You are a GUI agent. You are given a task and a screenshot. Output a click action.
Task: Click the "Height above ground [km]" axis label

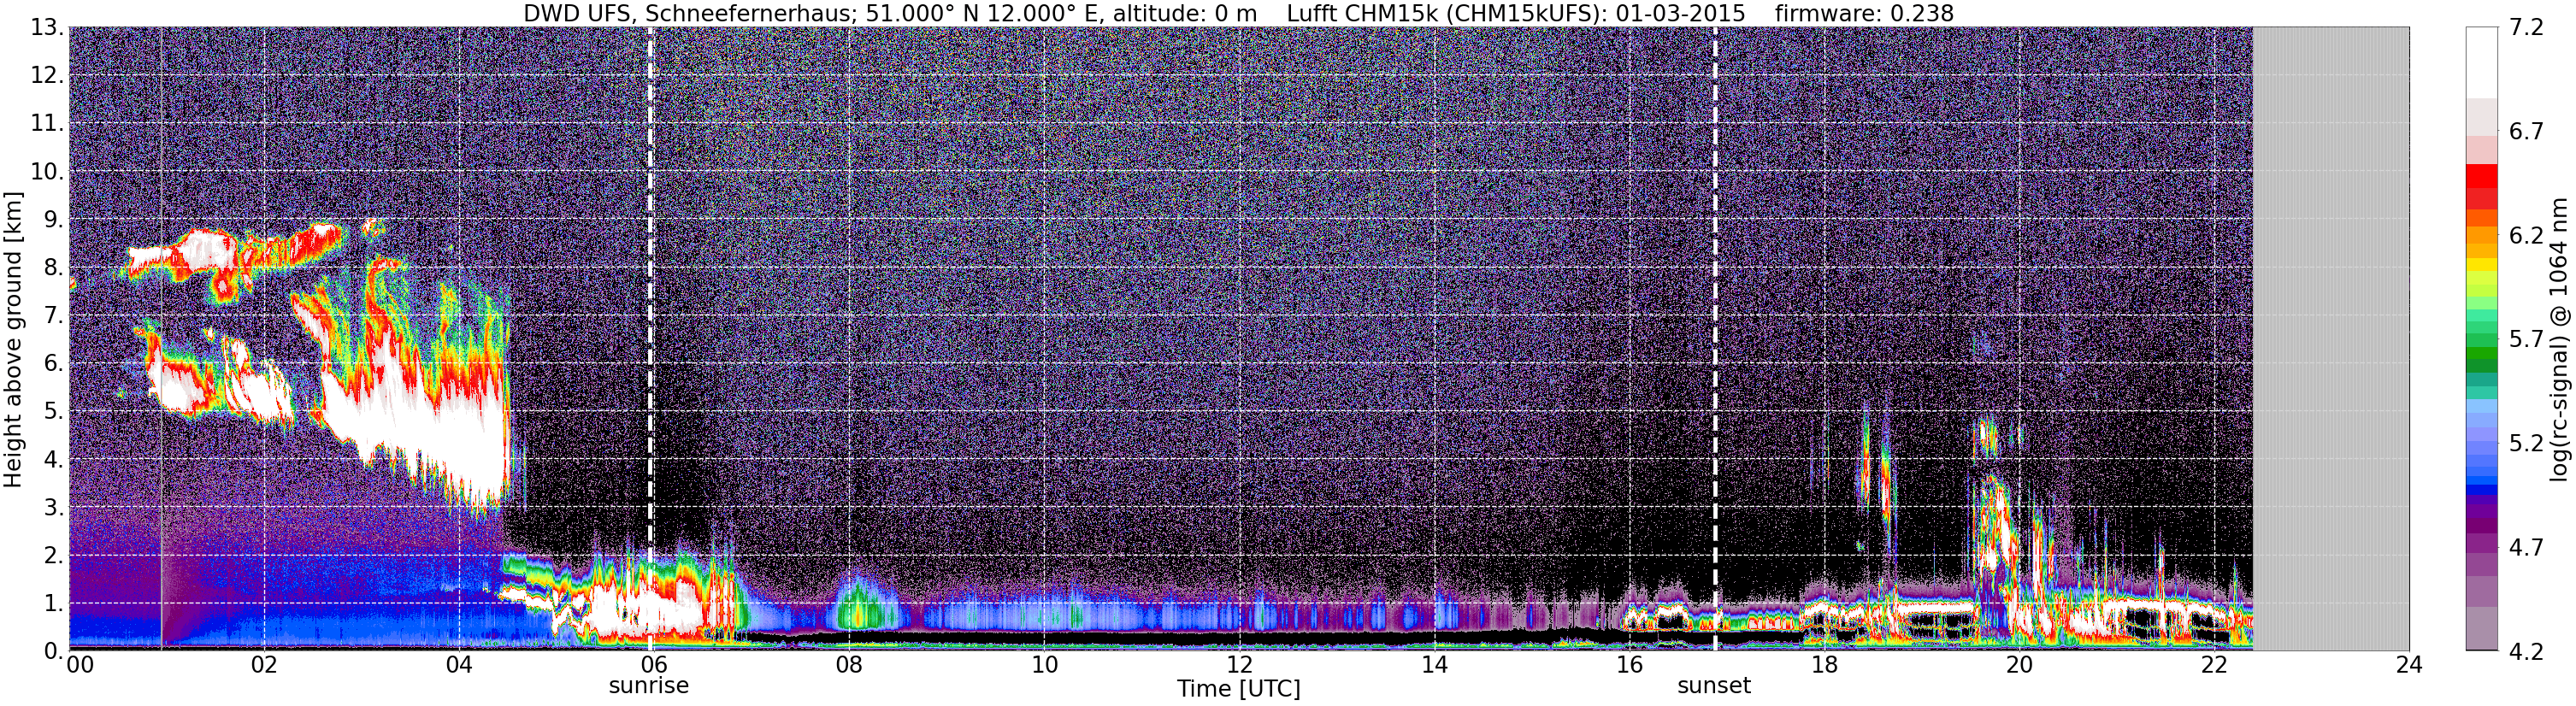13,340
